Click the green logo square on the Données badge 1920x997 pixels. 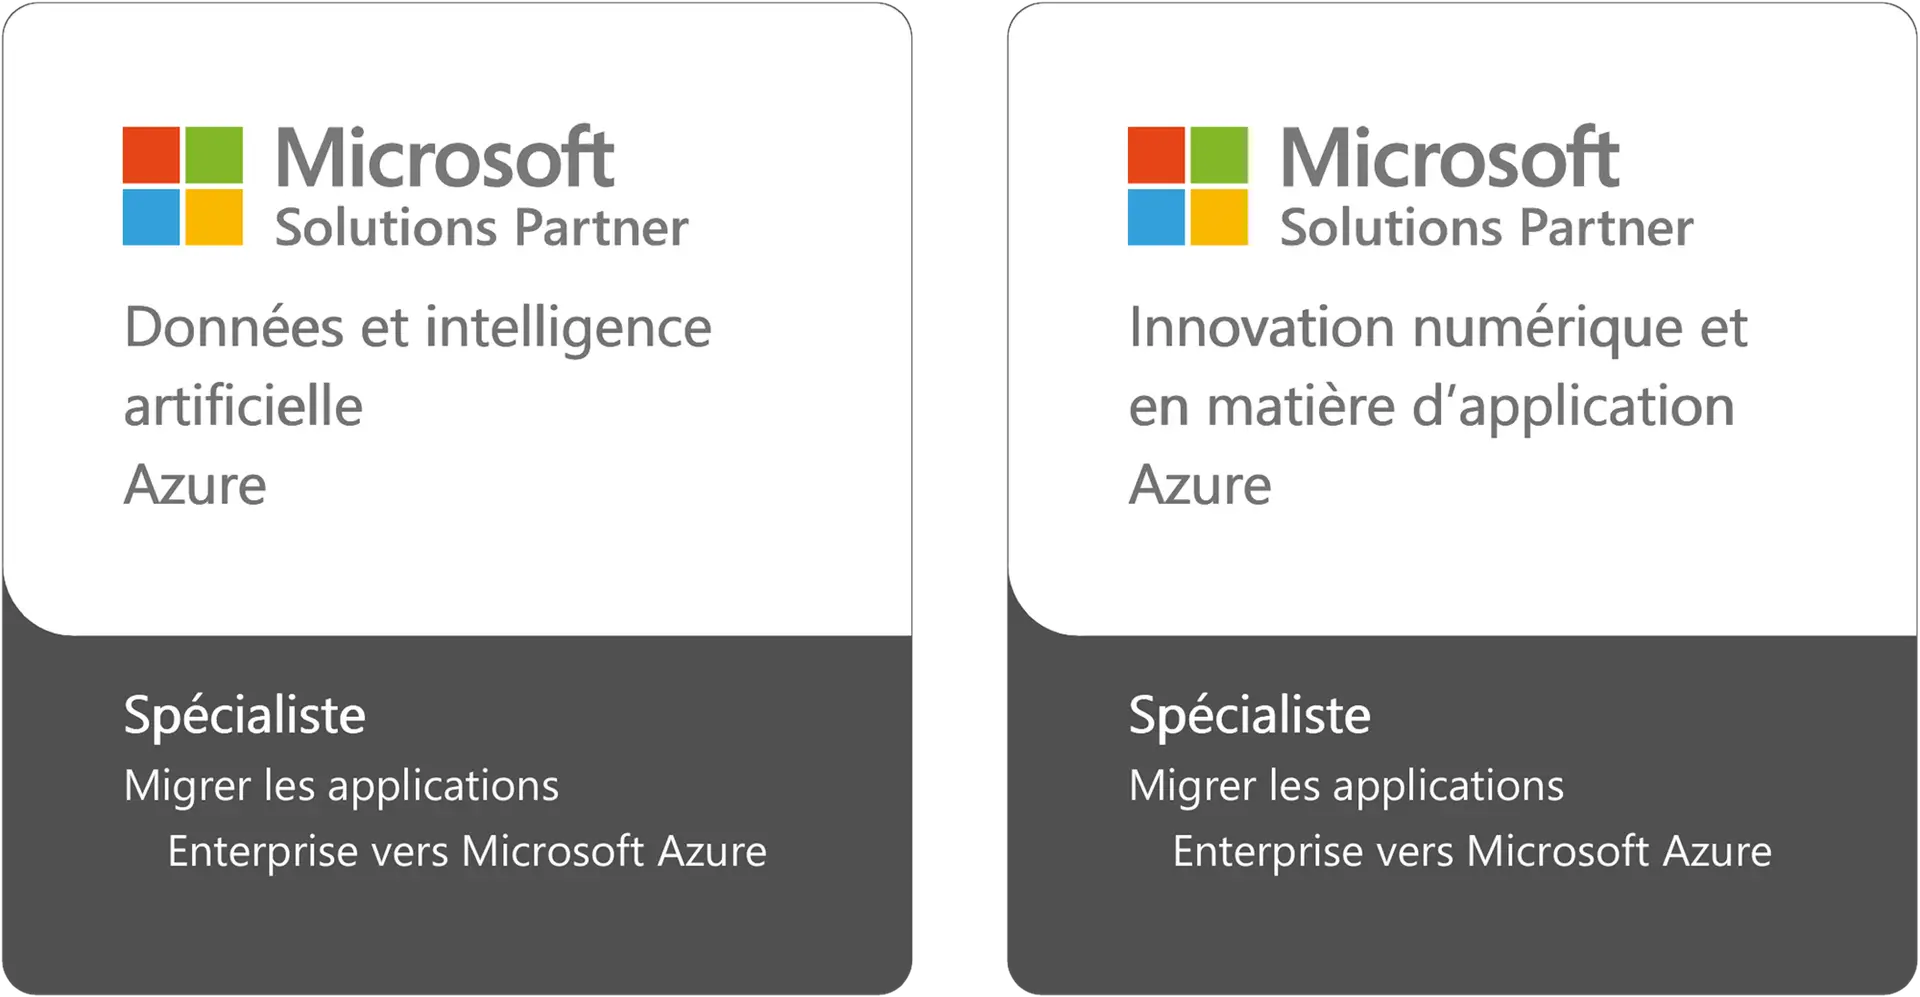pos(214,154)
